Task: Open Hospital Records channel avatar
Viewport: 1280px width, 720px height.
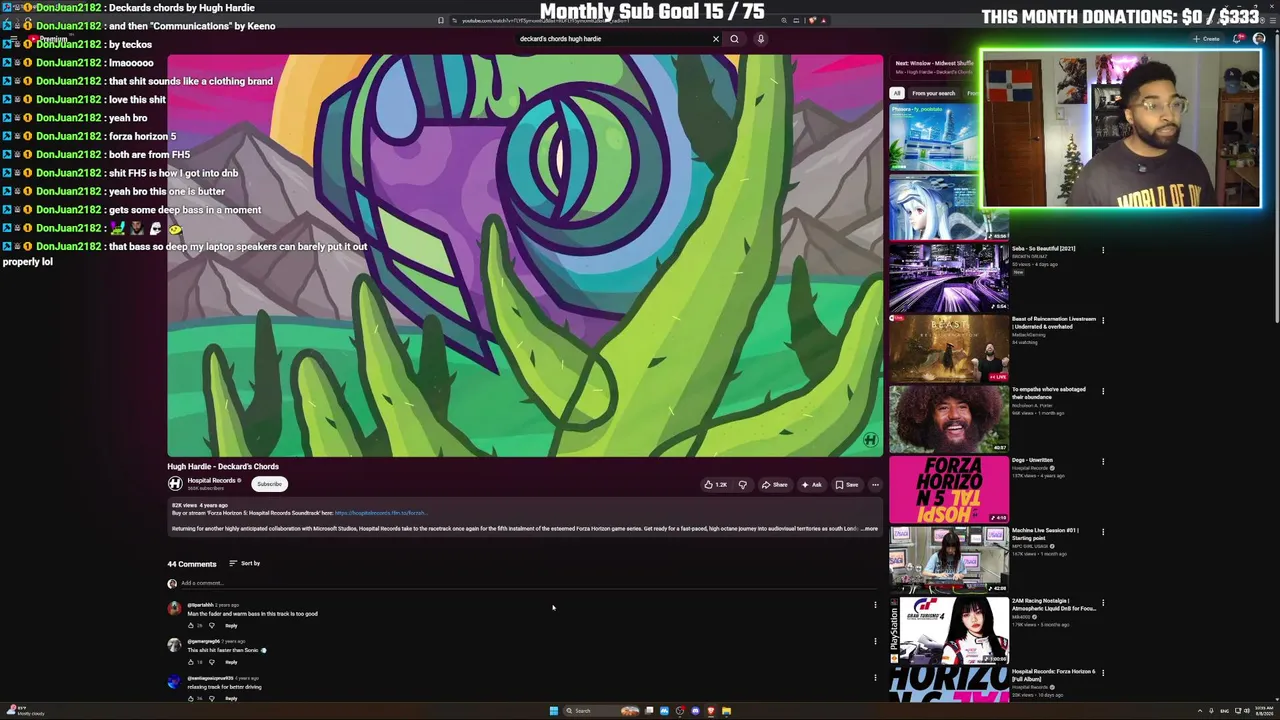Action: tap(175, 484)
